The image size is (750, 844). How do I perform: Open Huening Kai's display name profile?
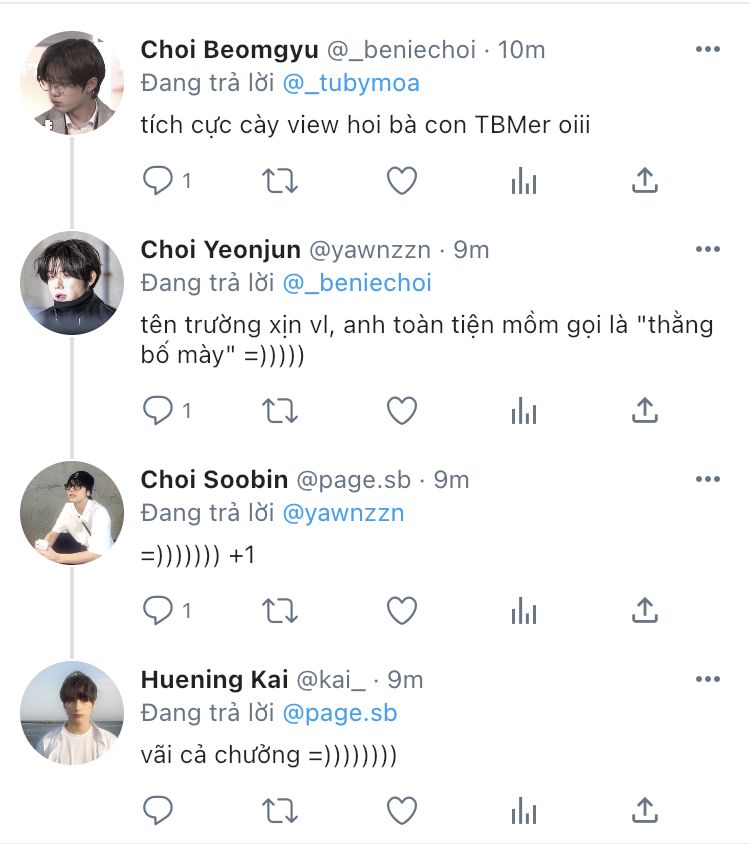pos(206,680)
